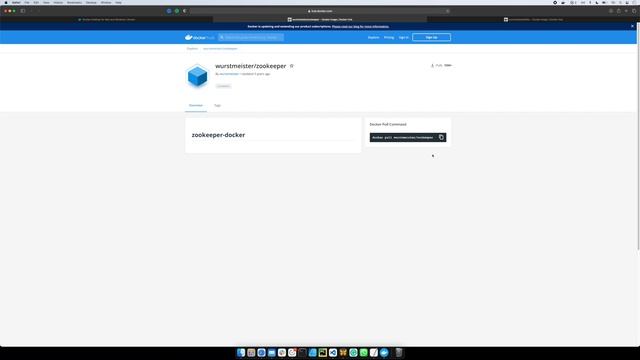640x360 pixels.
Task: Open the Safari menu
Action: (16, 2)
